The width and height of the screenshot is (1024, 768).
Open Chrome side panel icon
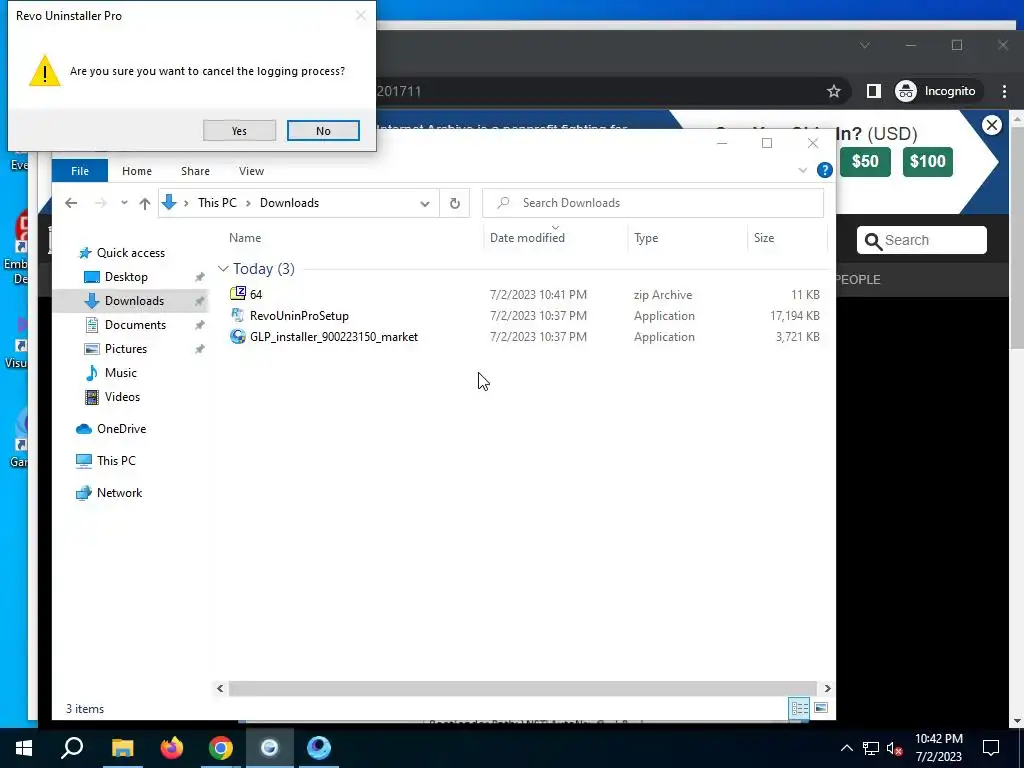click(873, 91)
